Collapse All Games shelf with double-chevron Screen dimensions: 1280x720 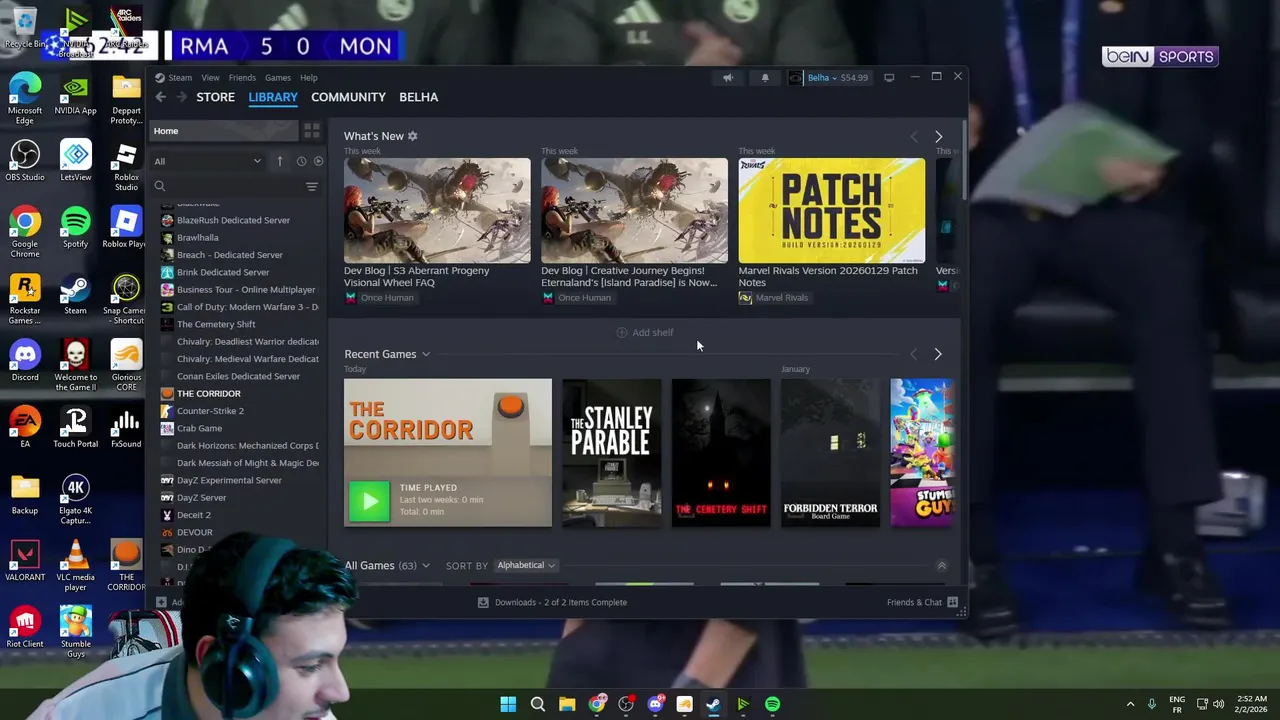[941, 566]
